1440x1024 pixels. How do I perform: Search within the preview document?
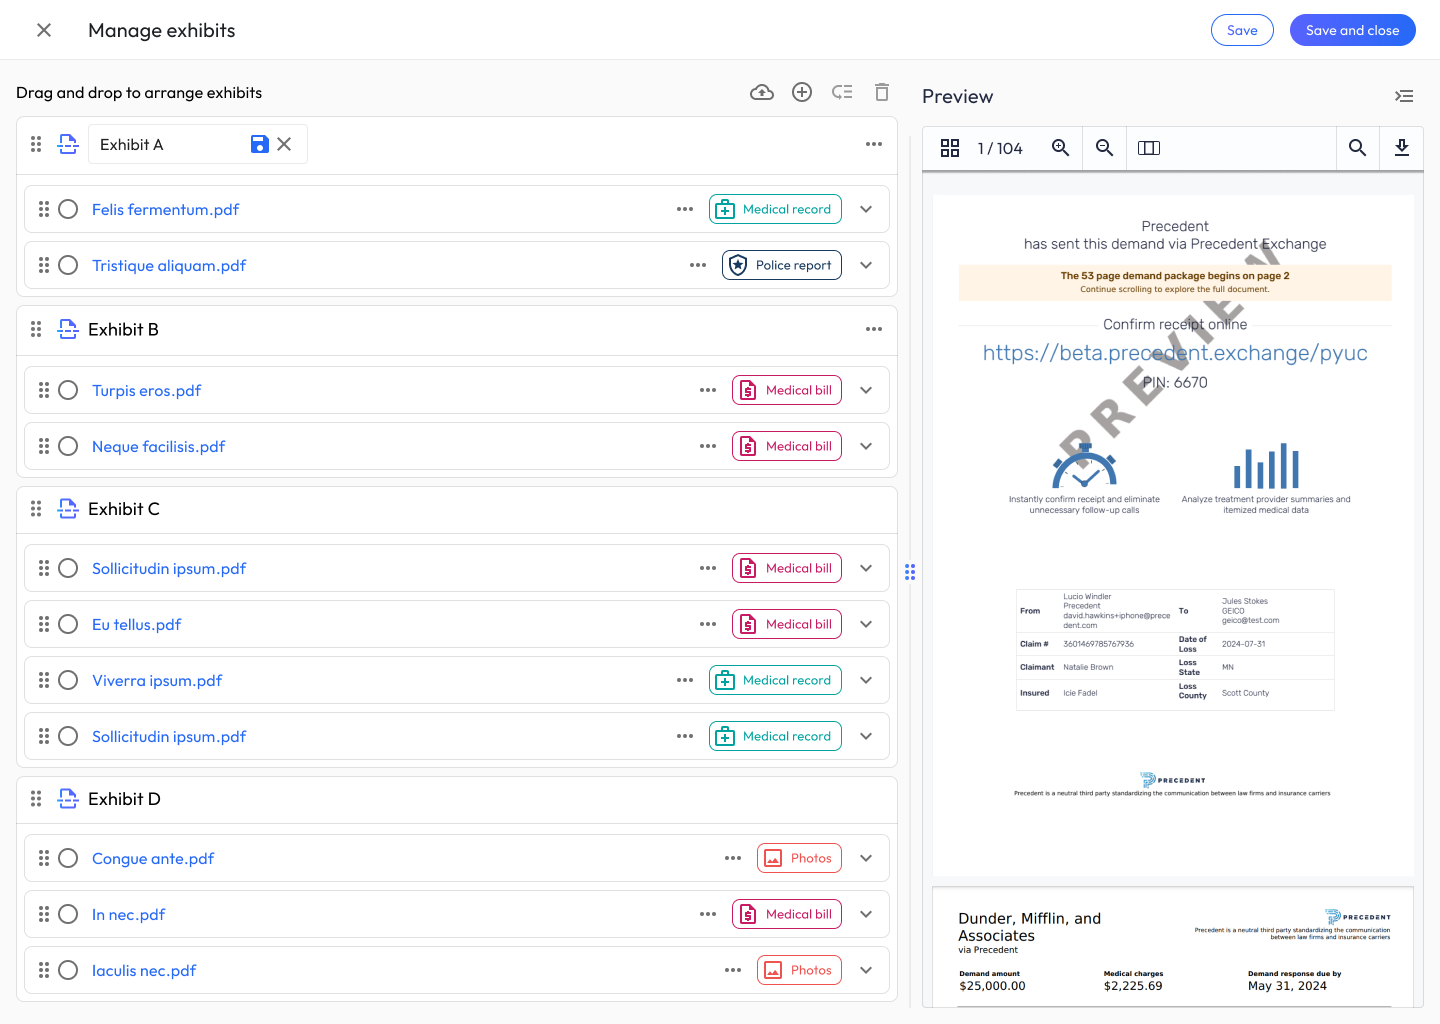coord(1357,148)
